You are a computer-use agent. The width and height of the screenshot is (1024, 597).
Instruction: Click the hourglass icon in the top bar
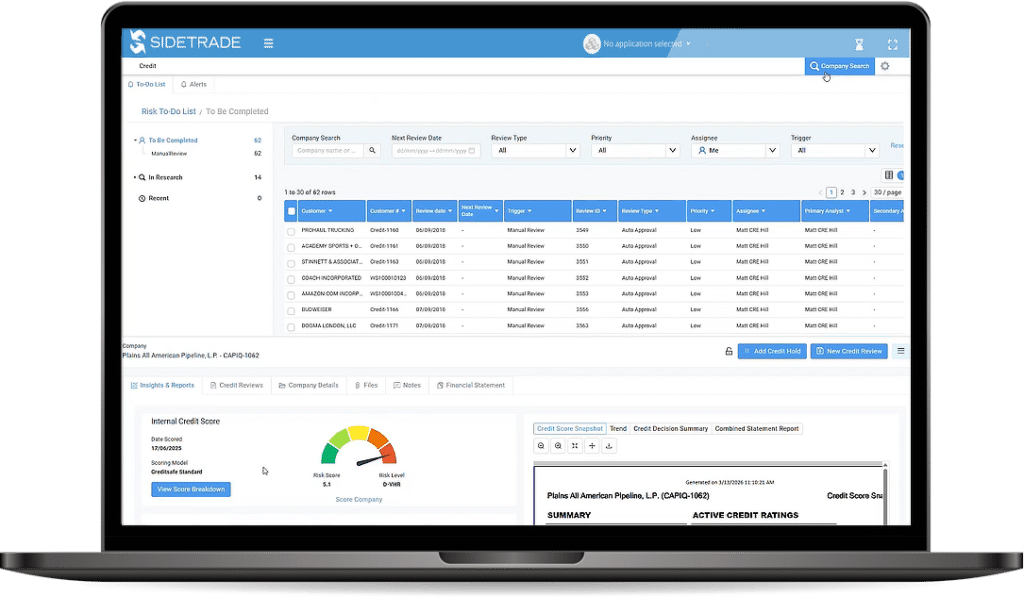859,44
